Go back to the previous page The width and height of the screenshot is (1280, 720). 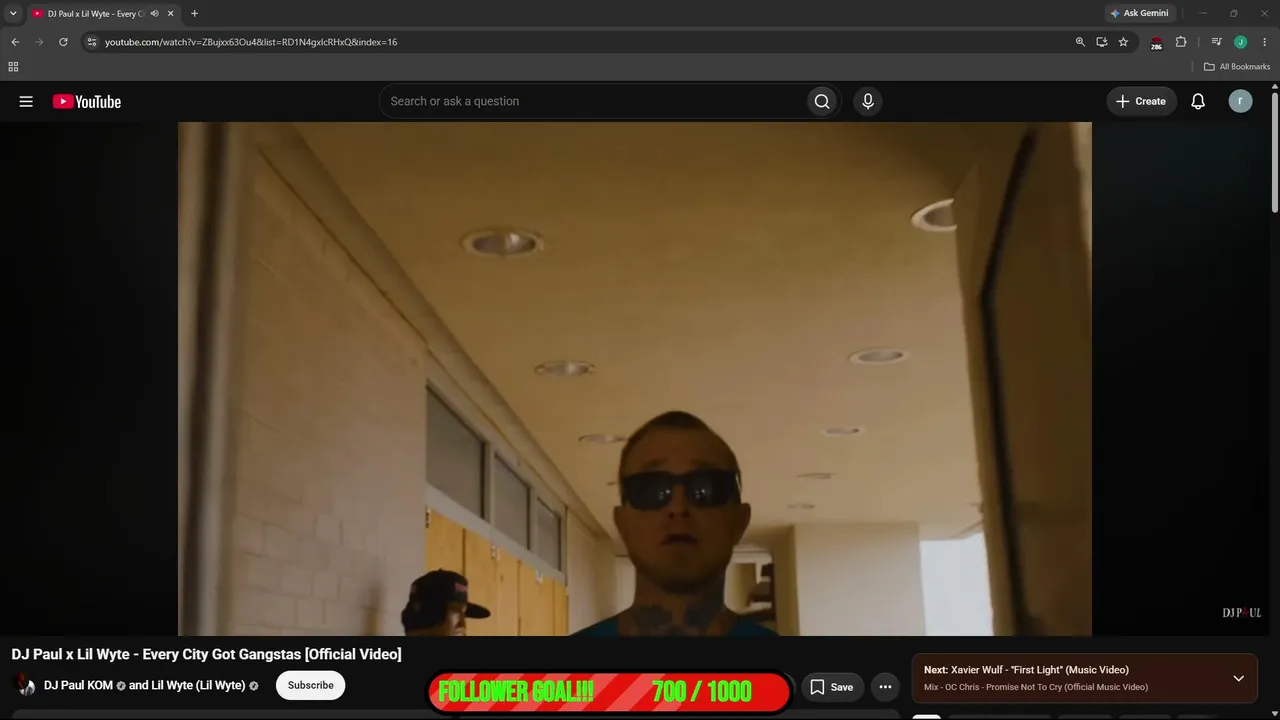click(15, 42)
